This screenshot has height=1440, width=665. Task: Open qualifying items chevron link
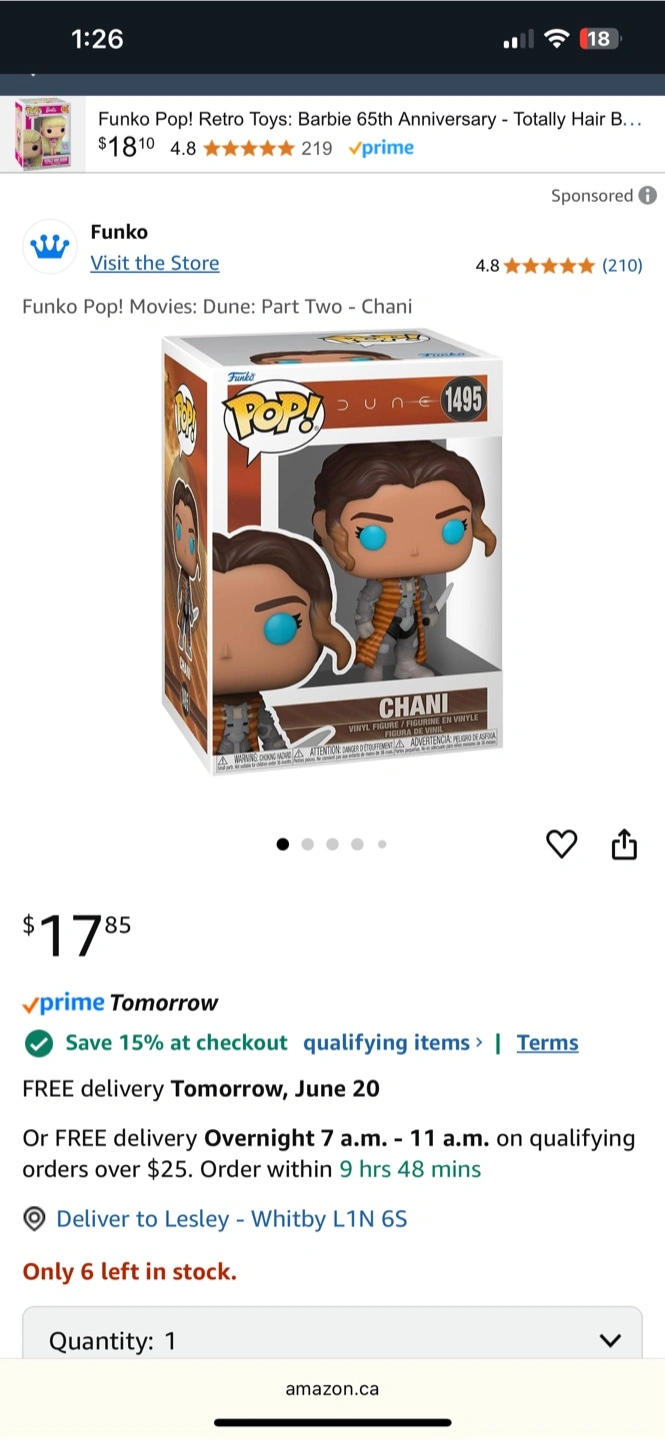pyautogui.click(x=393, y=1043)
